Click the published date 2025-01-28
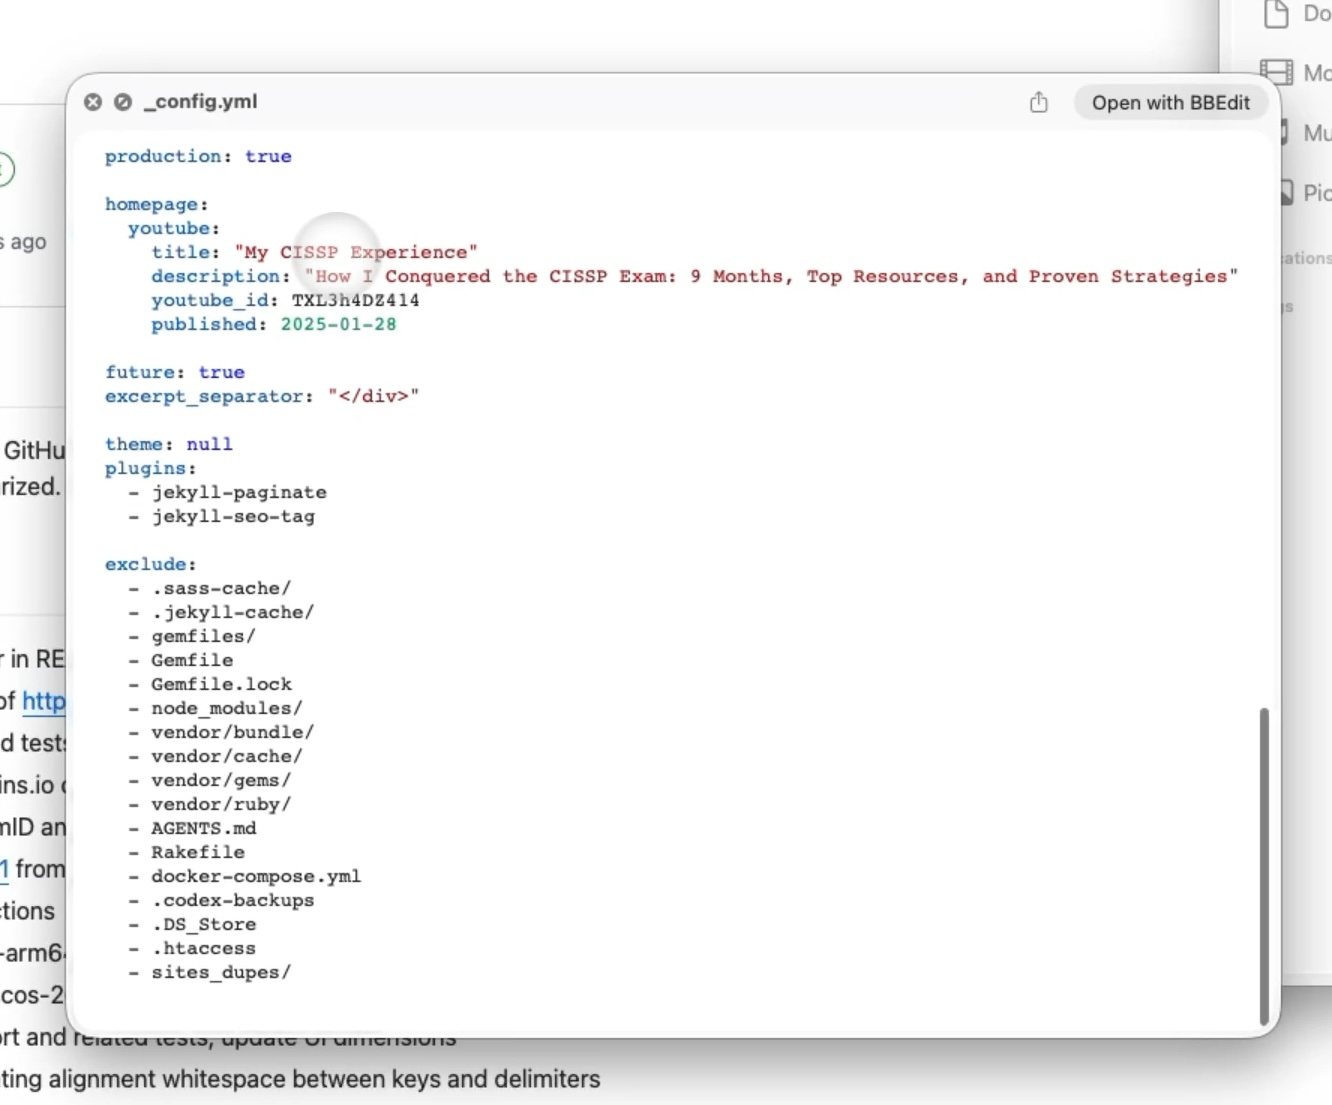This screenshot has height=1105, width=1332. (x=338, y=324)
